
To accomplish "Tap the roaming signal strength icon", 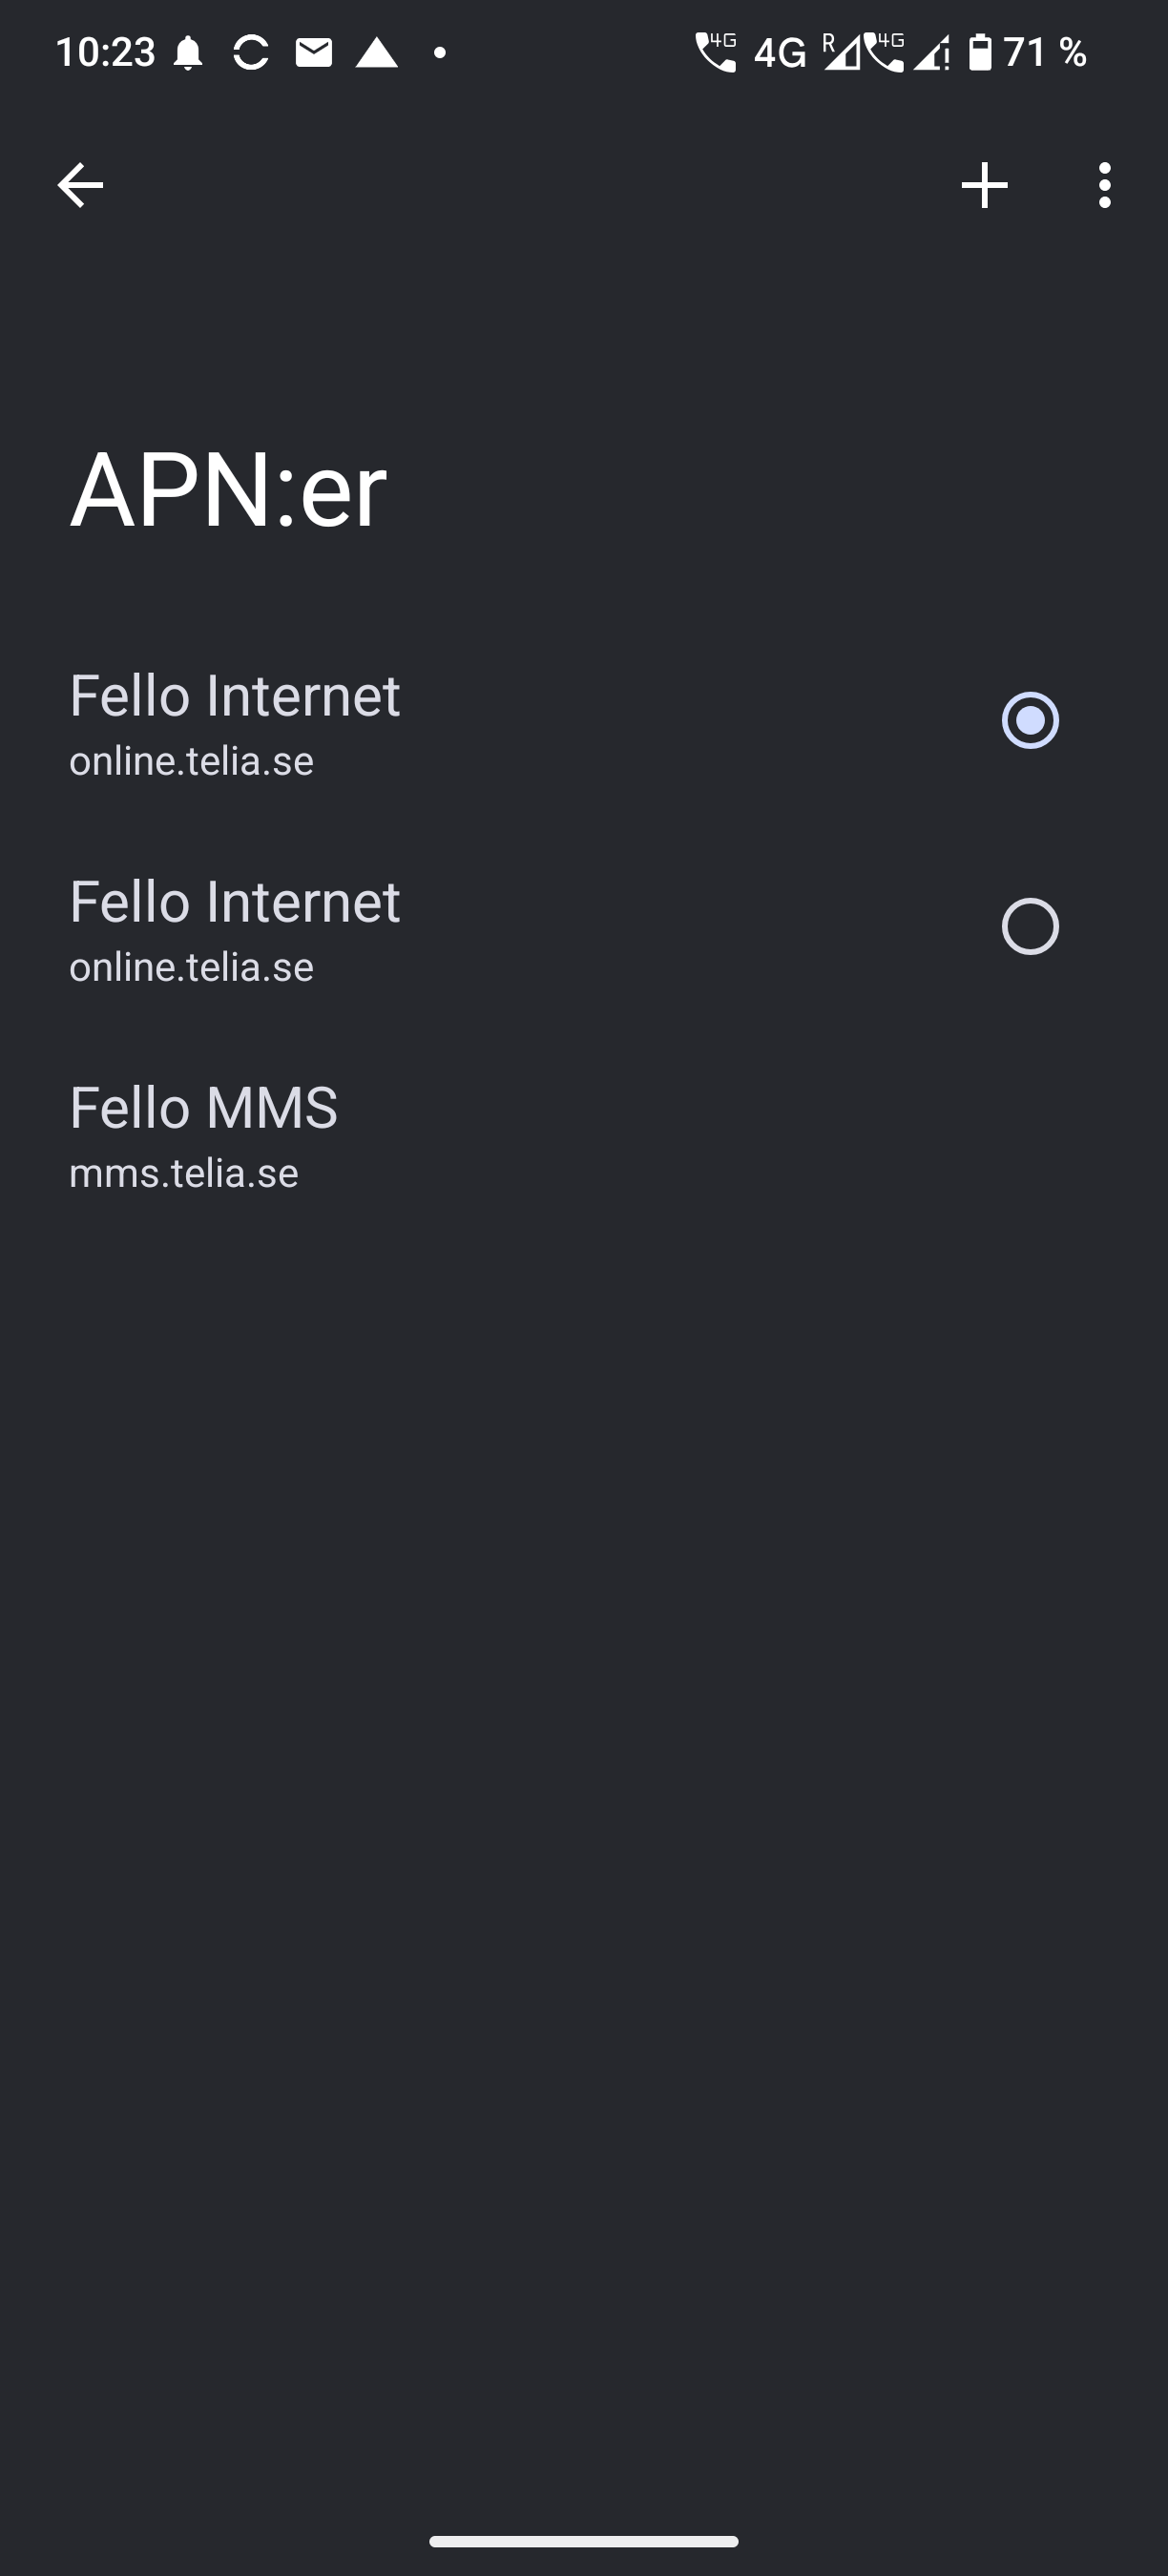I will [x=840, y=52].
